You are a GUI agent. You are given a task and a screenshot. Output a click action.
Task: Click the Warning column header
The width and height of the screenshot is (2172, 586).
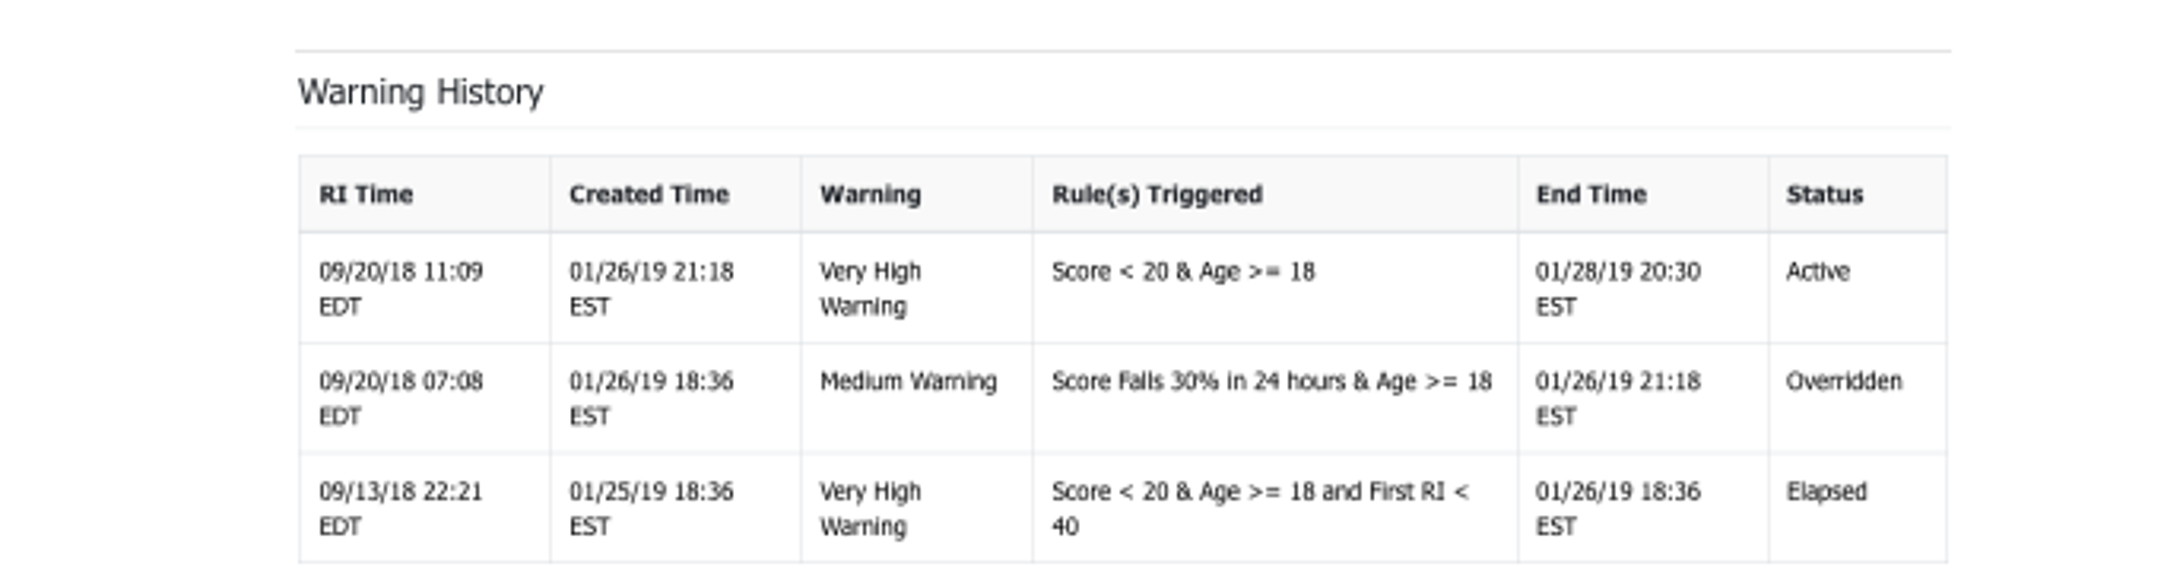(870, 194)
